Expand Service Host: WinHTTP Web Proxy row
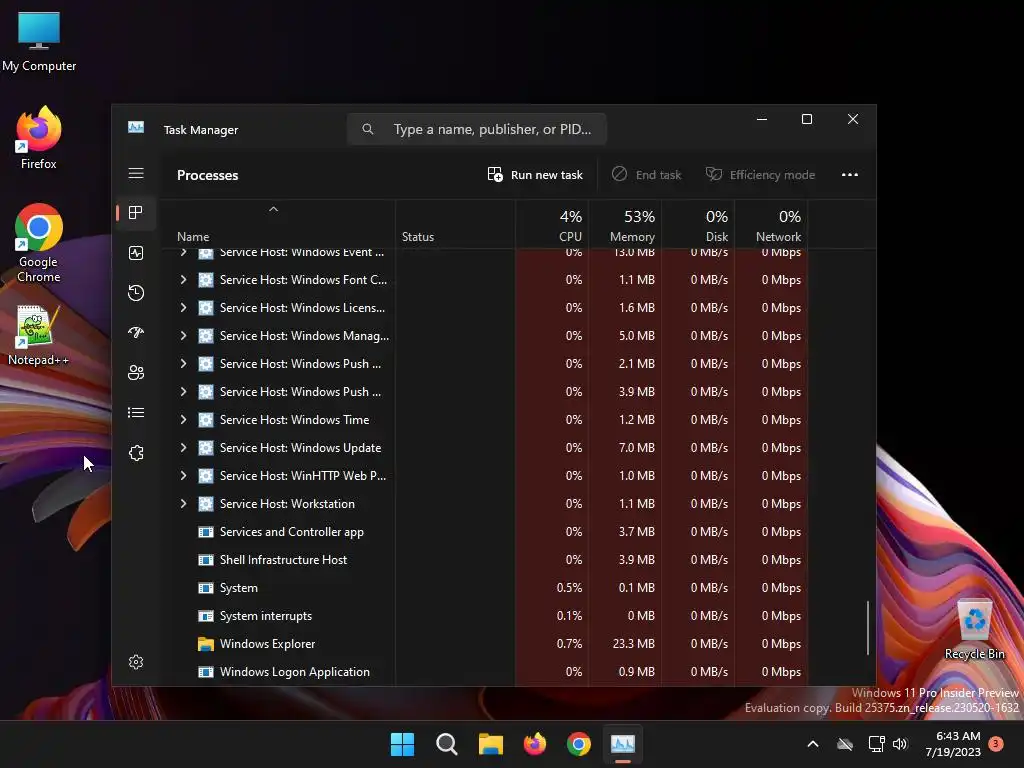This screenshot has height=768, width=1024. [184, 476]
